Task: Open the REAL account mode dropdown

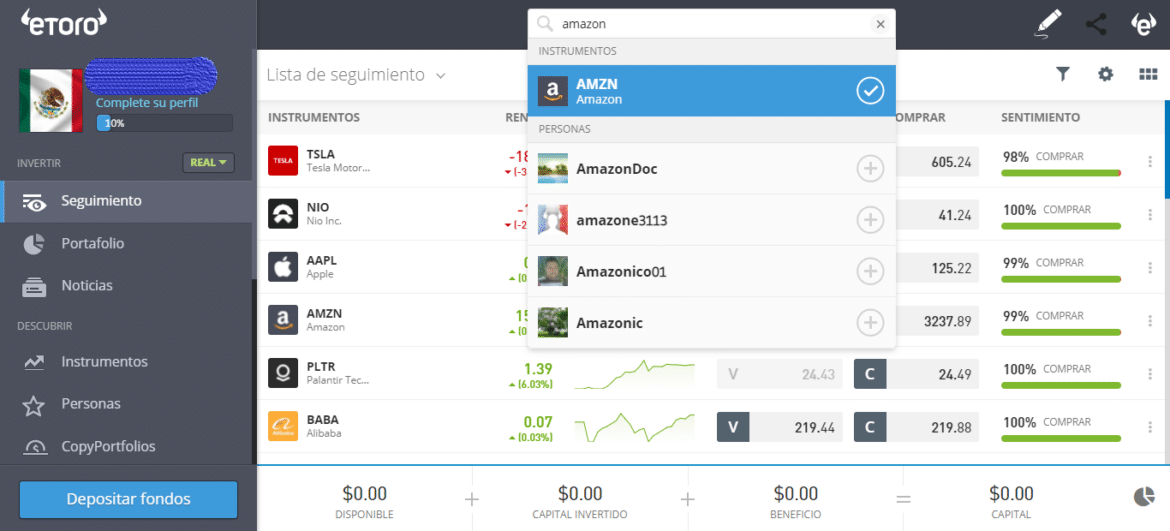Action: 208,162
